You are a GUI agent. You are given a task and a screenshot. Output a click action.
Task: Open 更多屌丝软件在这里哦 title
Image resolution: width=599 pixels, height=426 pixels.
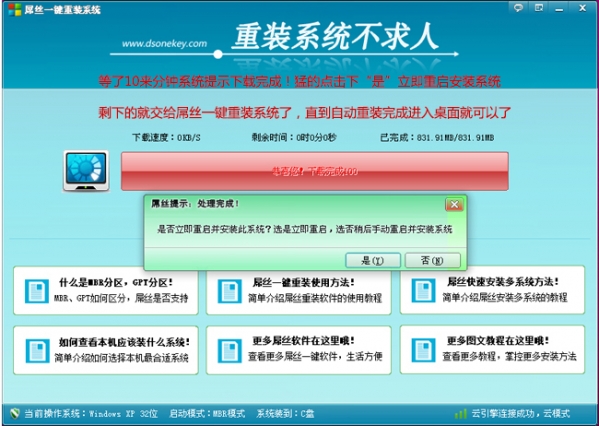304,340
